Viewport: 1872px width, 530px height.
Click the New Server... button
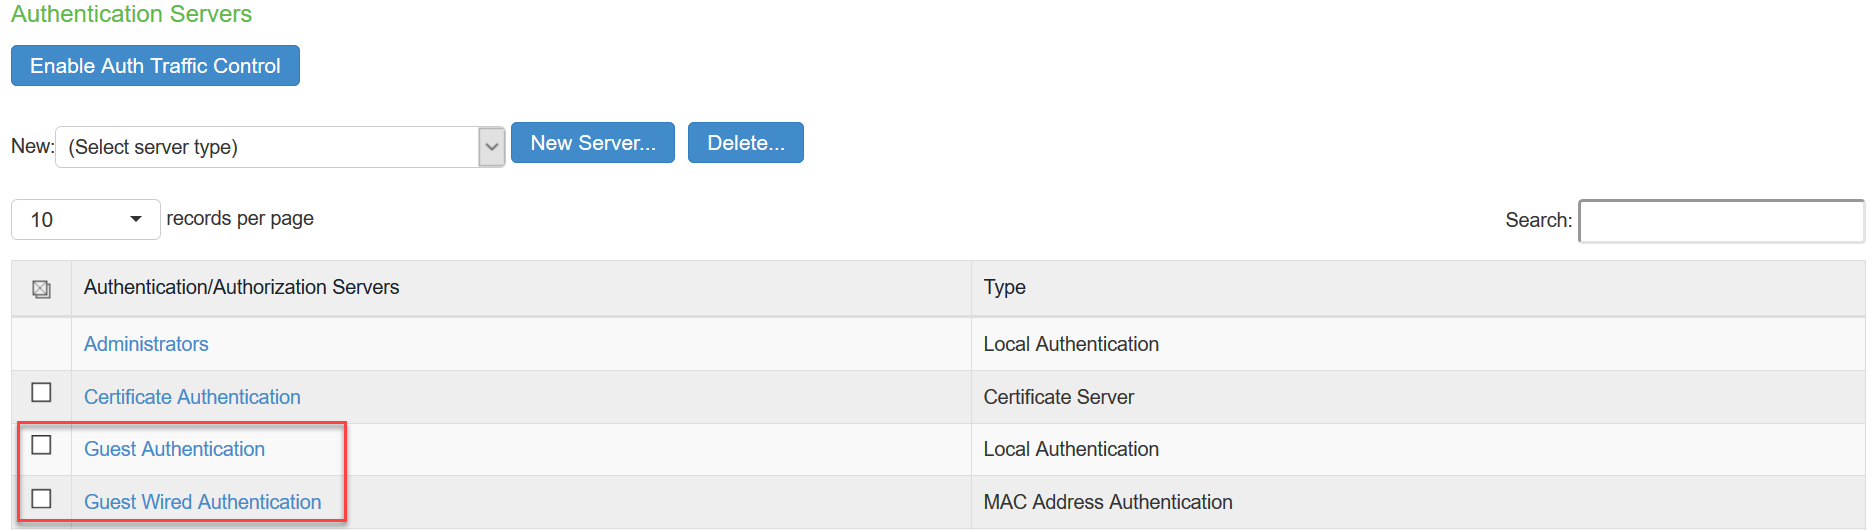[x=592, y=143]
